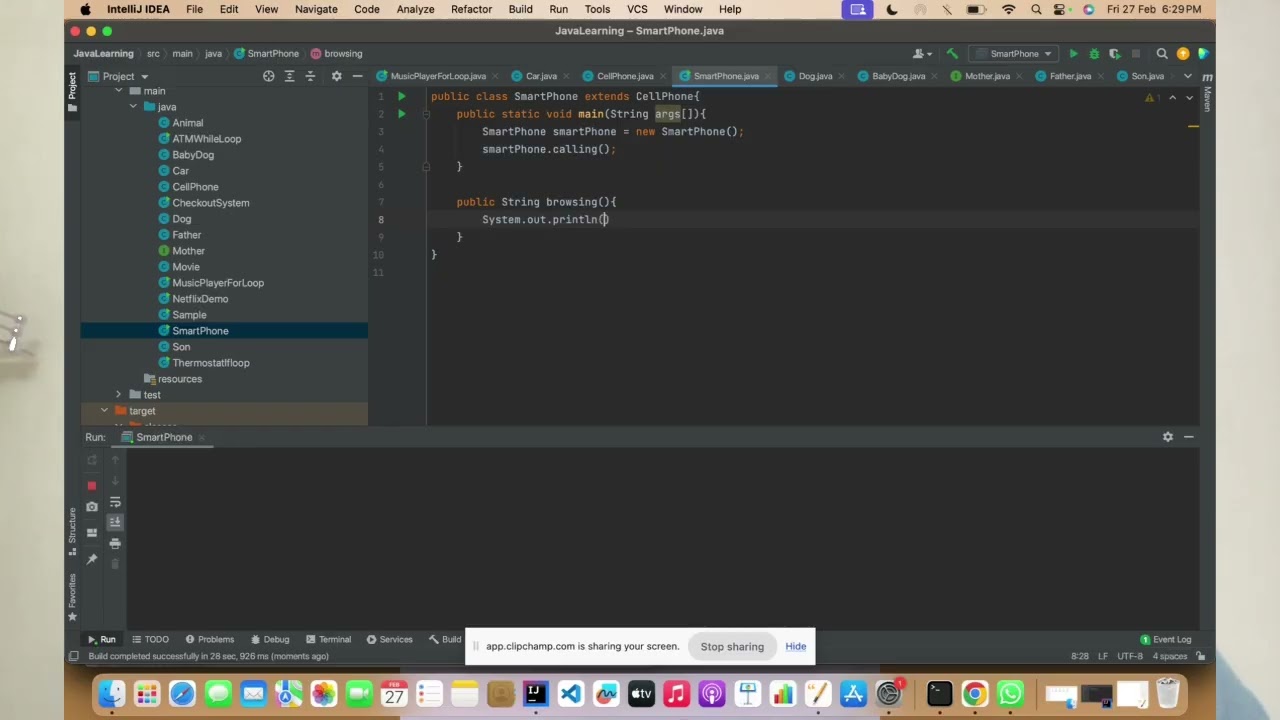Open the Project view selector dropdown
Screen dimensions: 1280x720
[x=118, y=76]
